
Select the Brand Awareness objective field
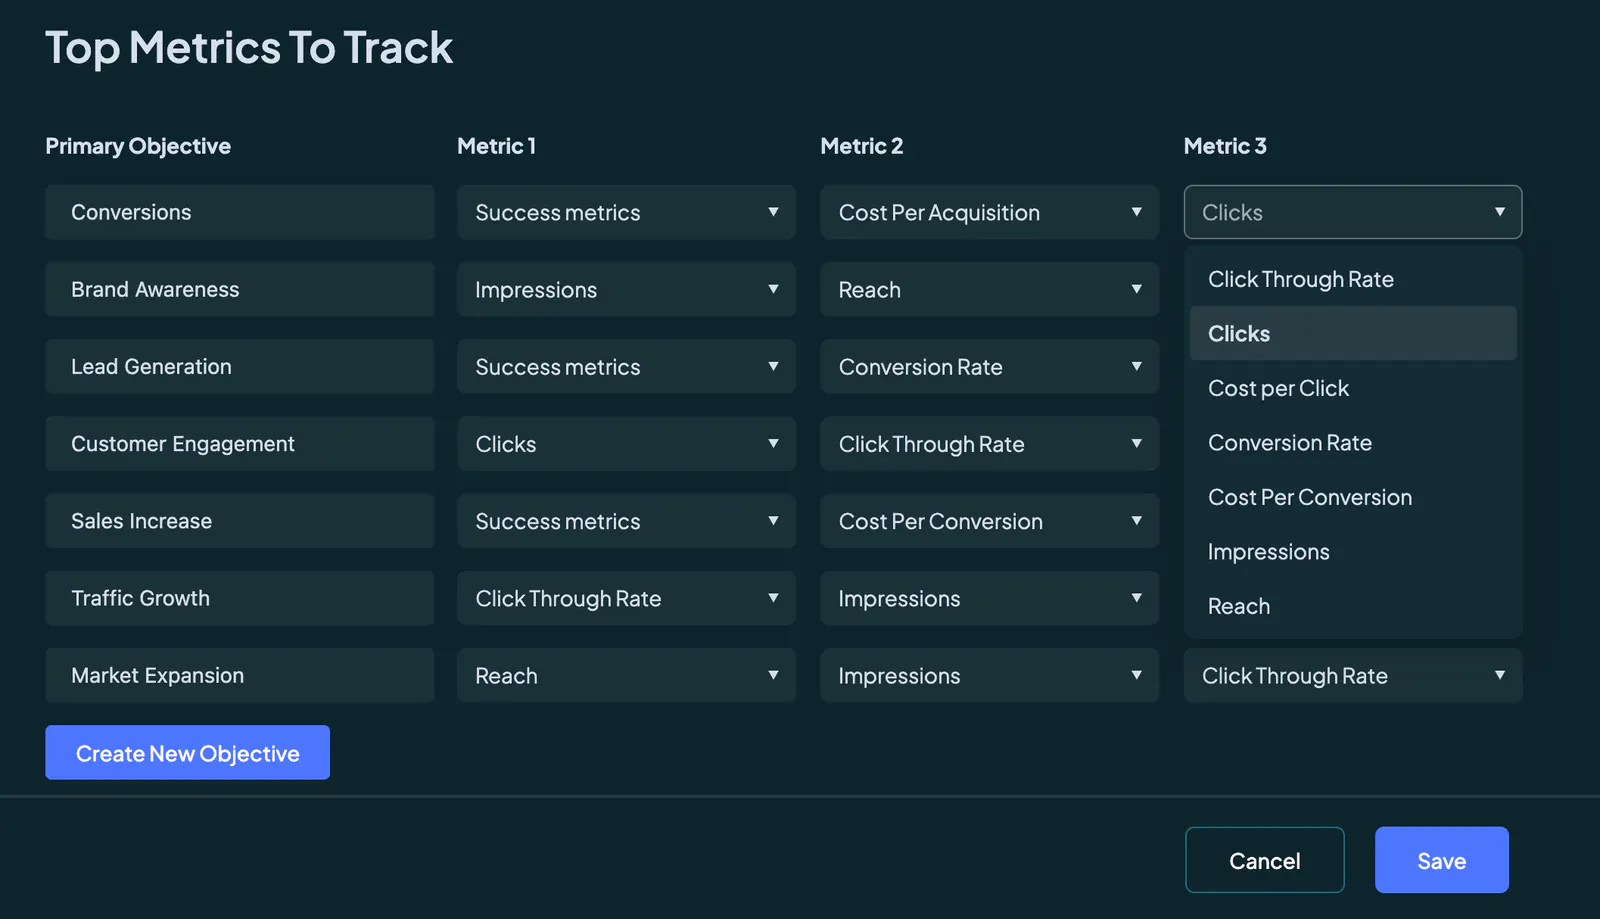click(240, 289)
